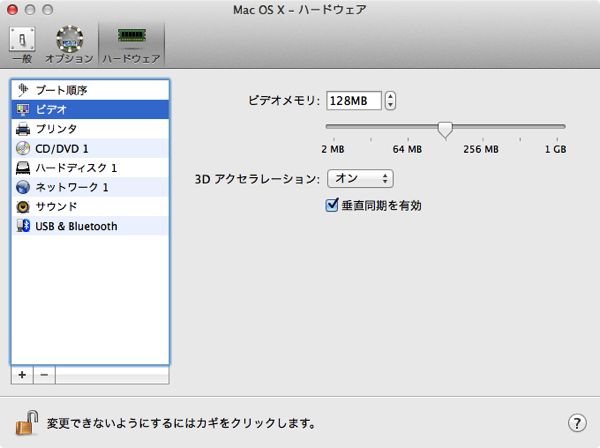
Task: Click the disc icon beside CD/DVD 1
Action: coord(23,148)
